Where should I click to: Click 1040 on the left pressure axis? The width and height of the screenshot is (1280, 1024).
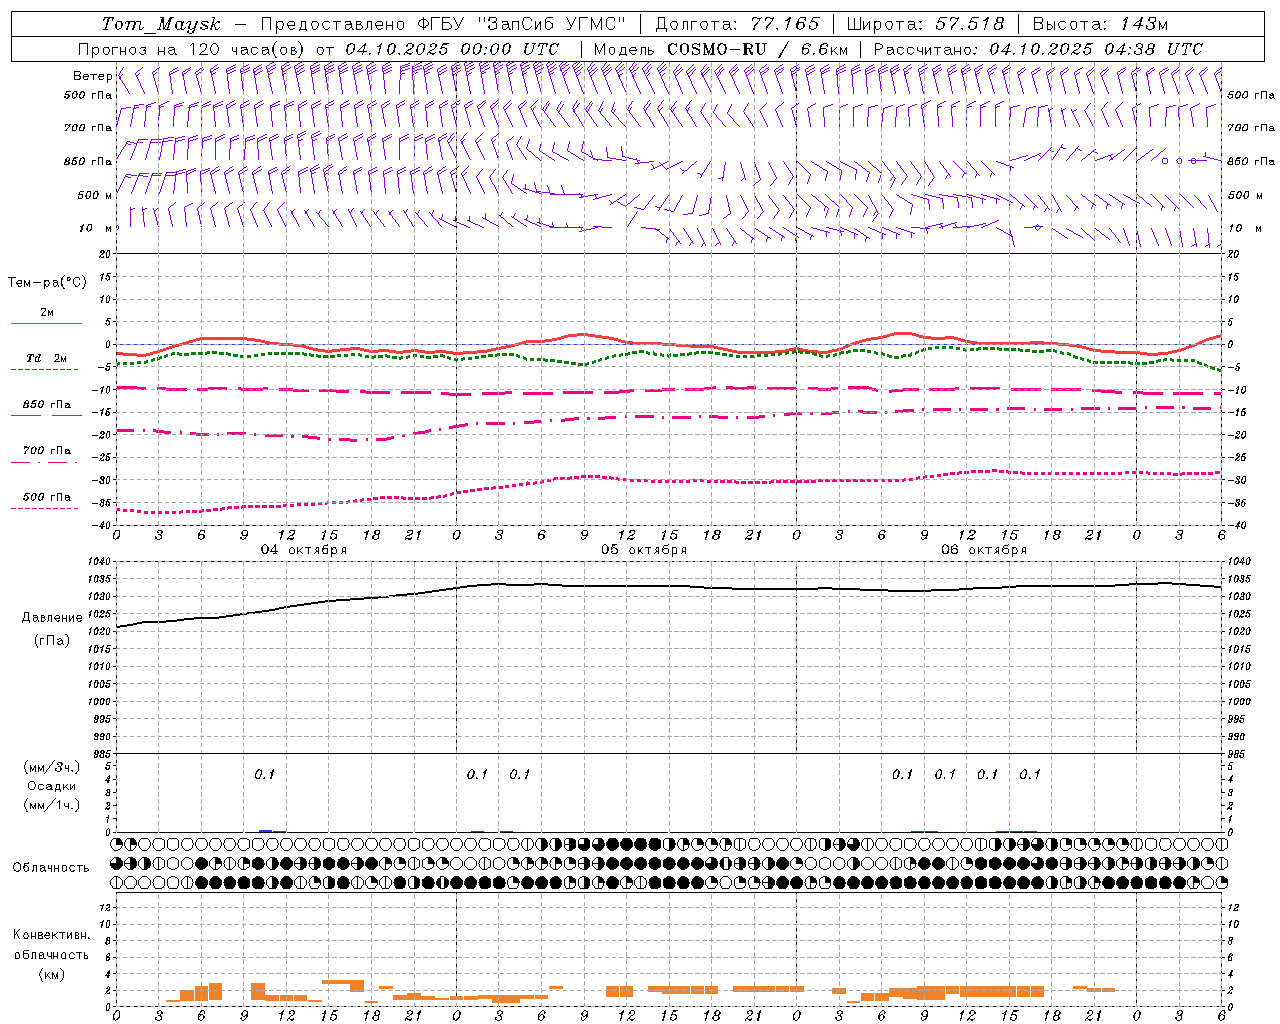100,562
